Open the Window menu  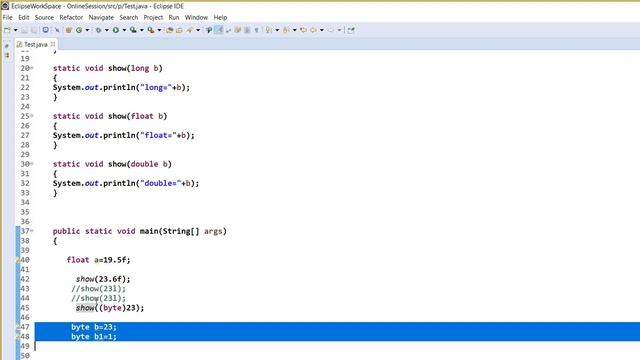pyautogui.click(x=196, y=18)
